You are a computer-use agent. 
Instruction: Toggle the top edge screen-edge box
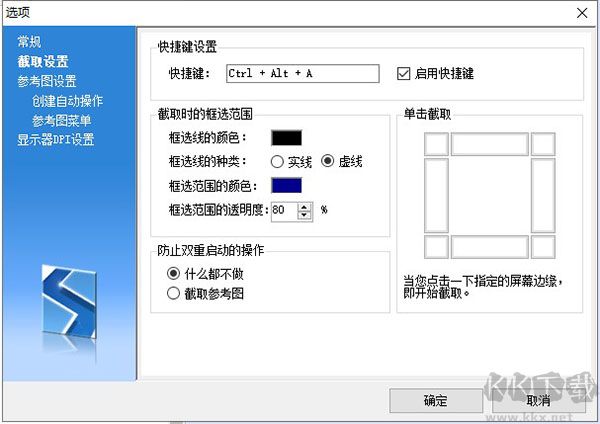tap(490, 144)
